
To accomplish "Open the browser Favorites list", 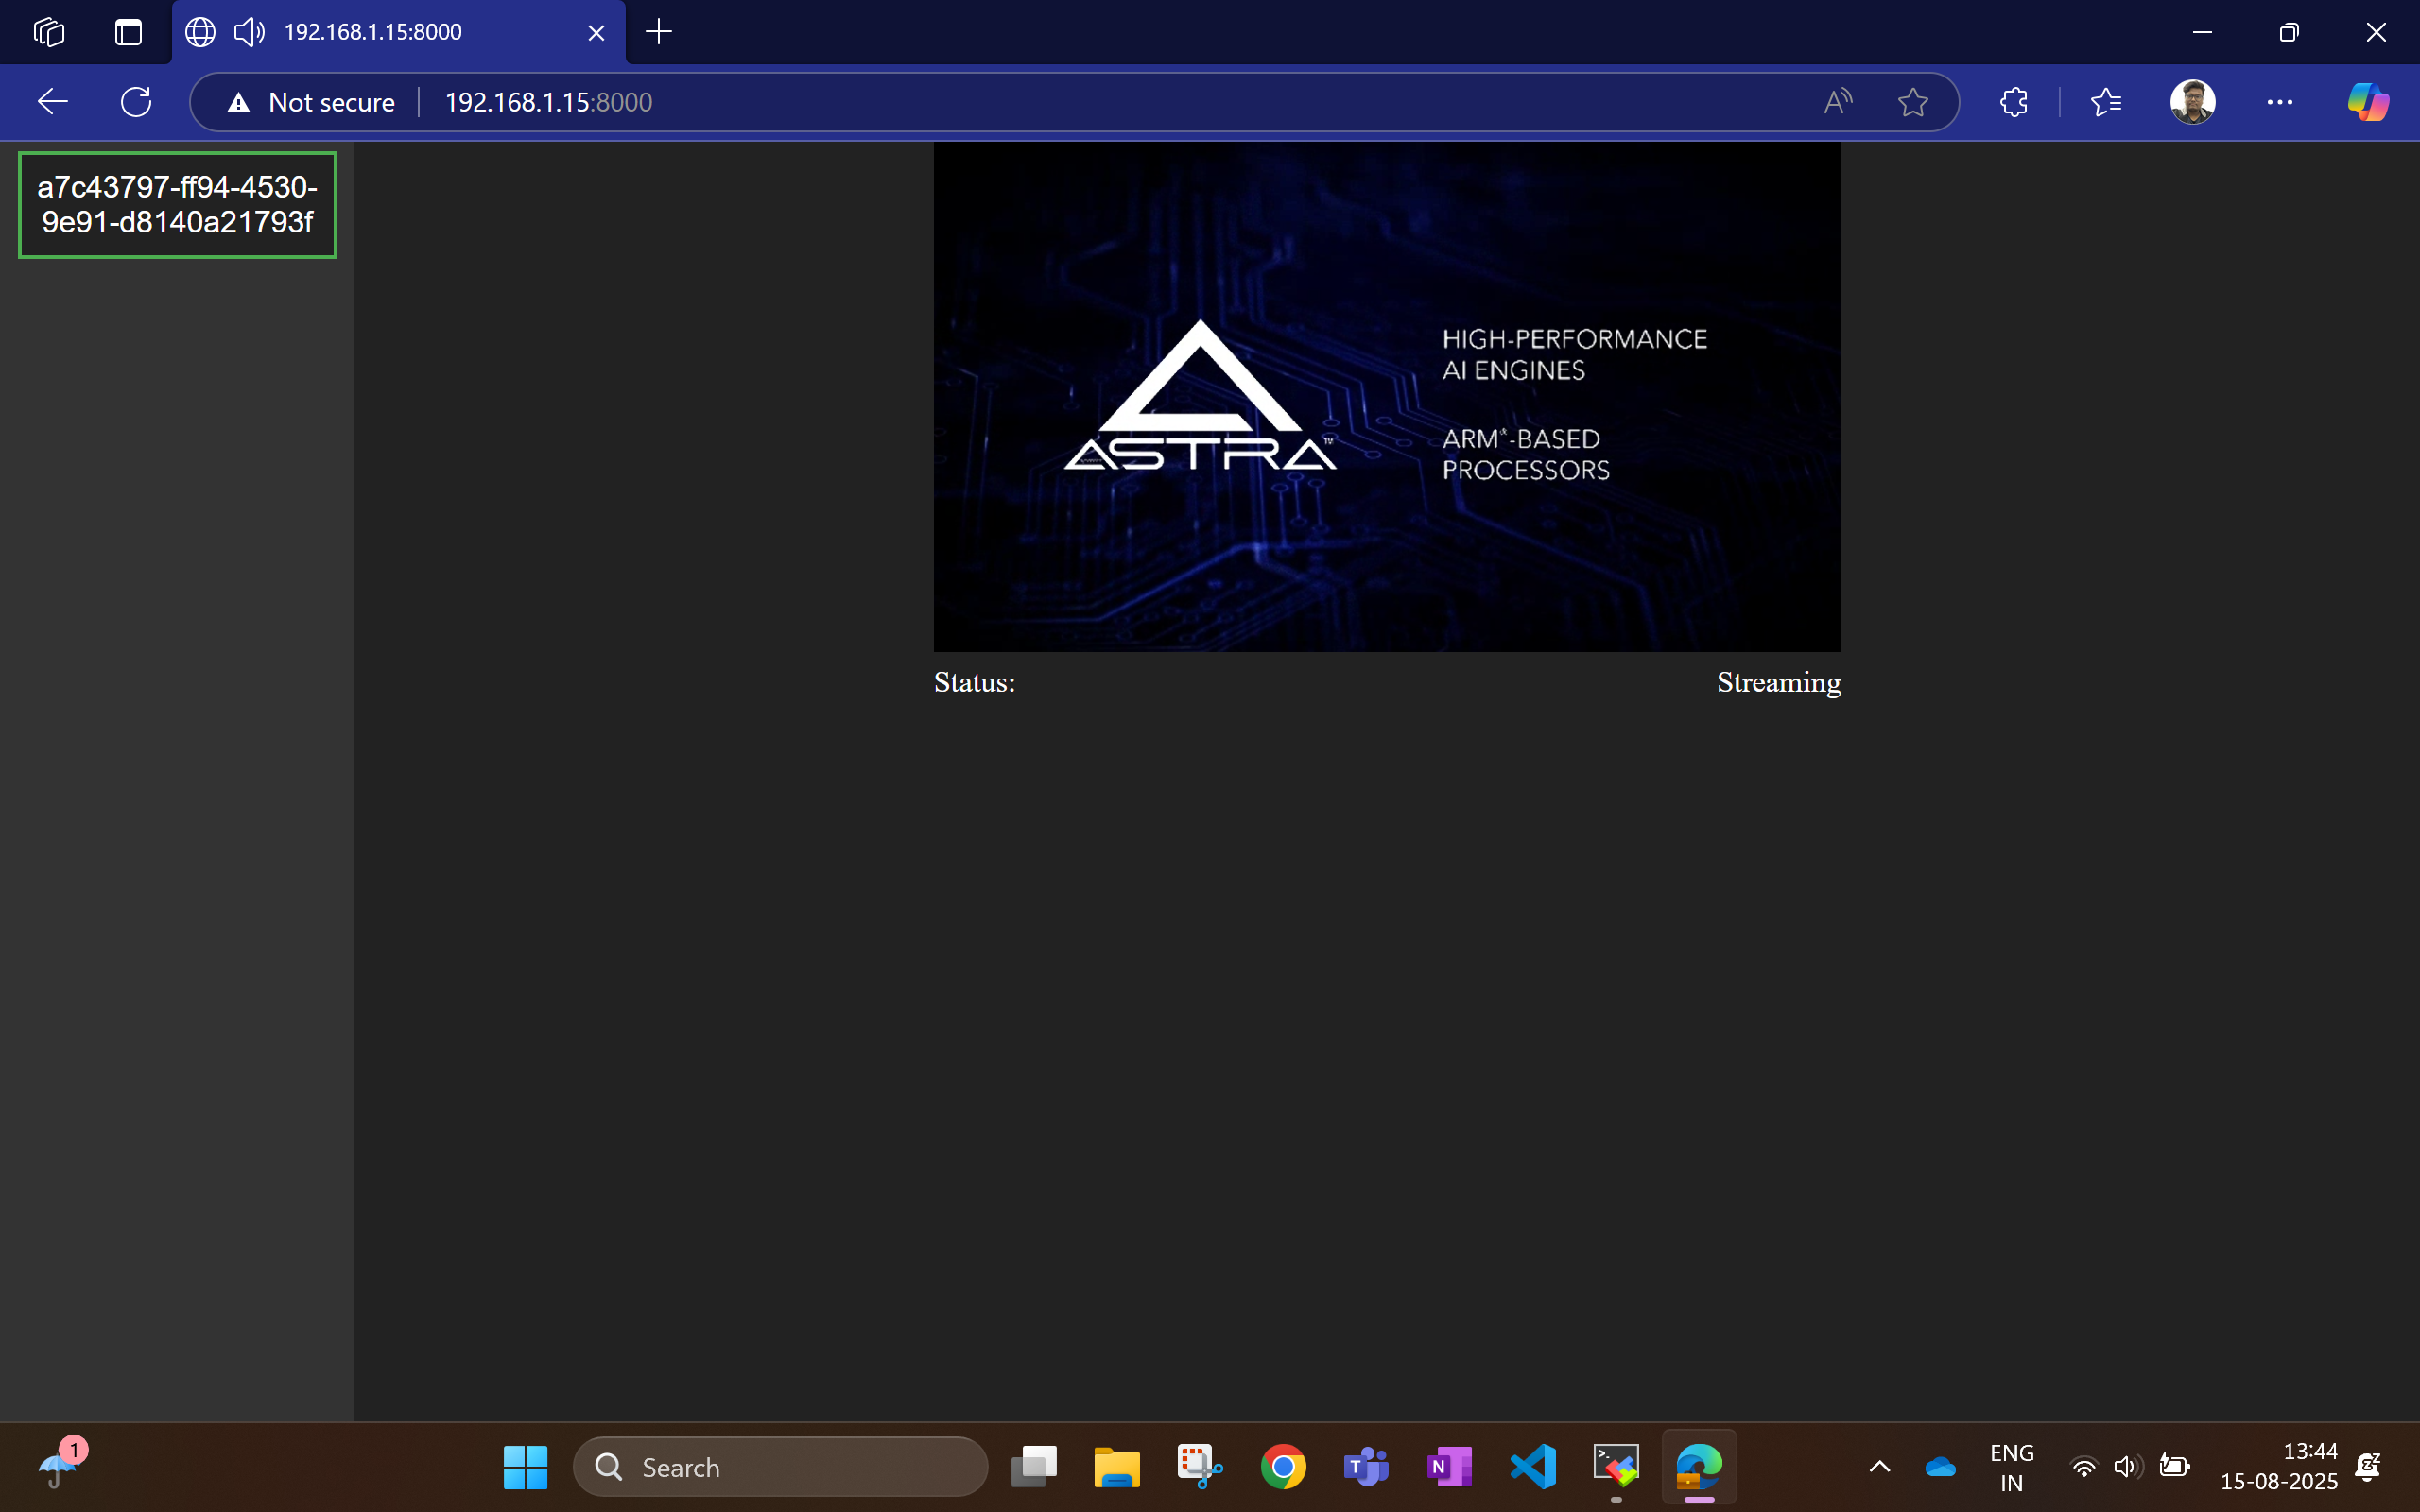I will pos(2106,101).
